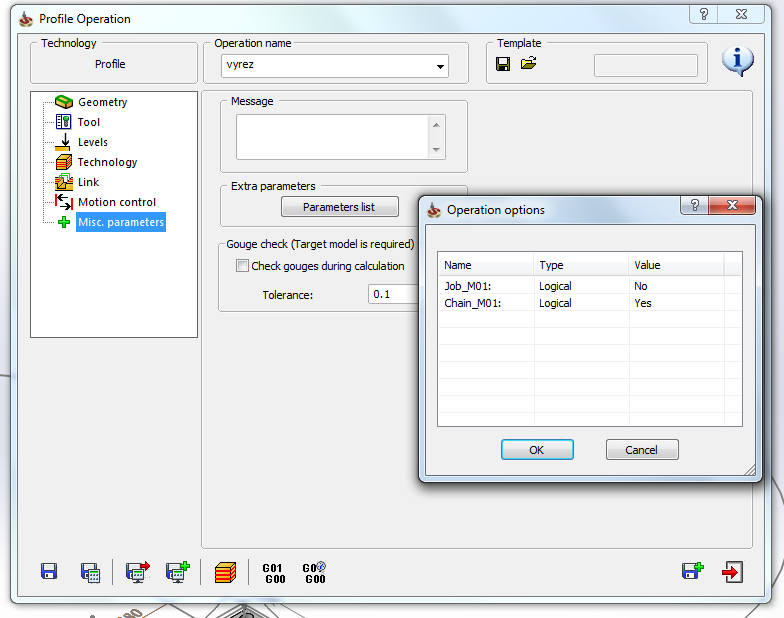This screenshot has width=784, height=618.
Task: Click Logical type in Job_M01 row
Action: point(555,286)
